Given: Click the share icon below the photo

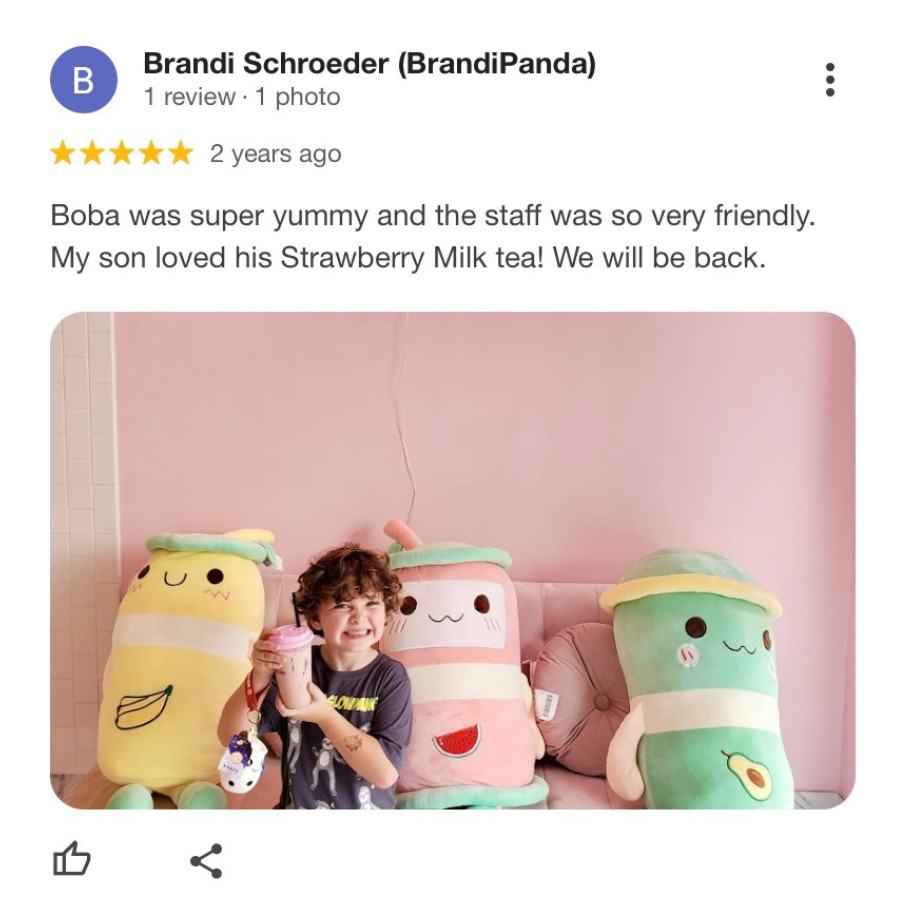Looking at the screenshot, I should click(x=206, y=860).
